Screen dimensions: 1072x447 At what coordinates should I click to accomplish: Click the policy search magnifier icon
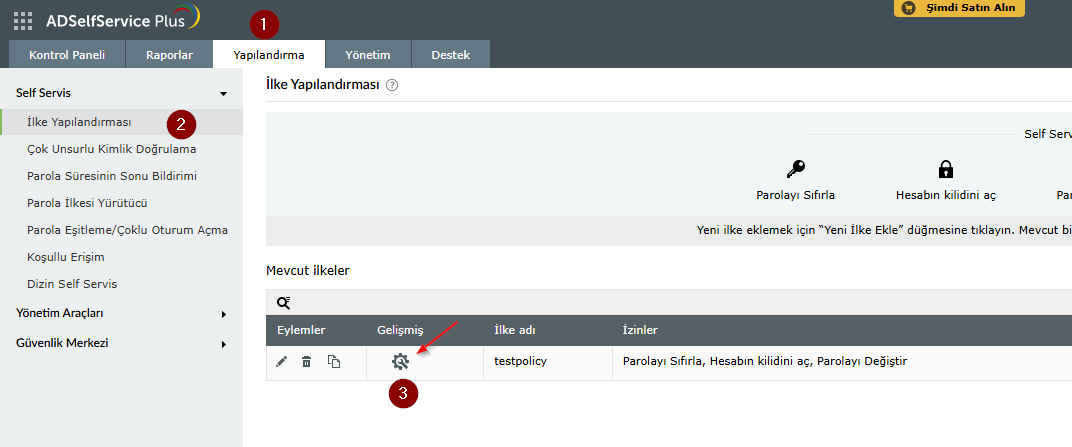click(284, 302)
